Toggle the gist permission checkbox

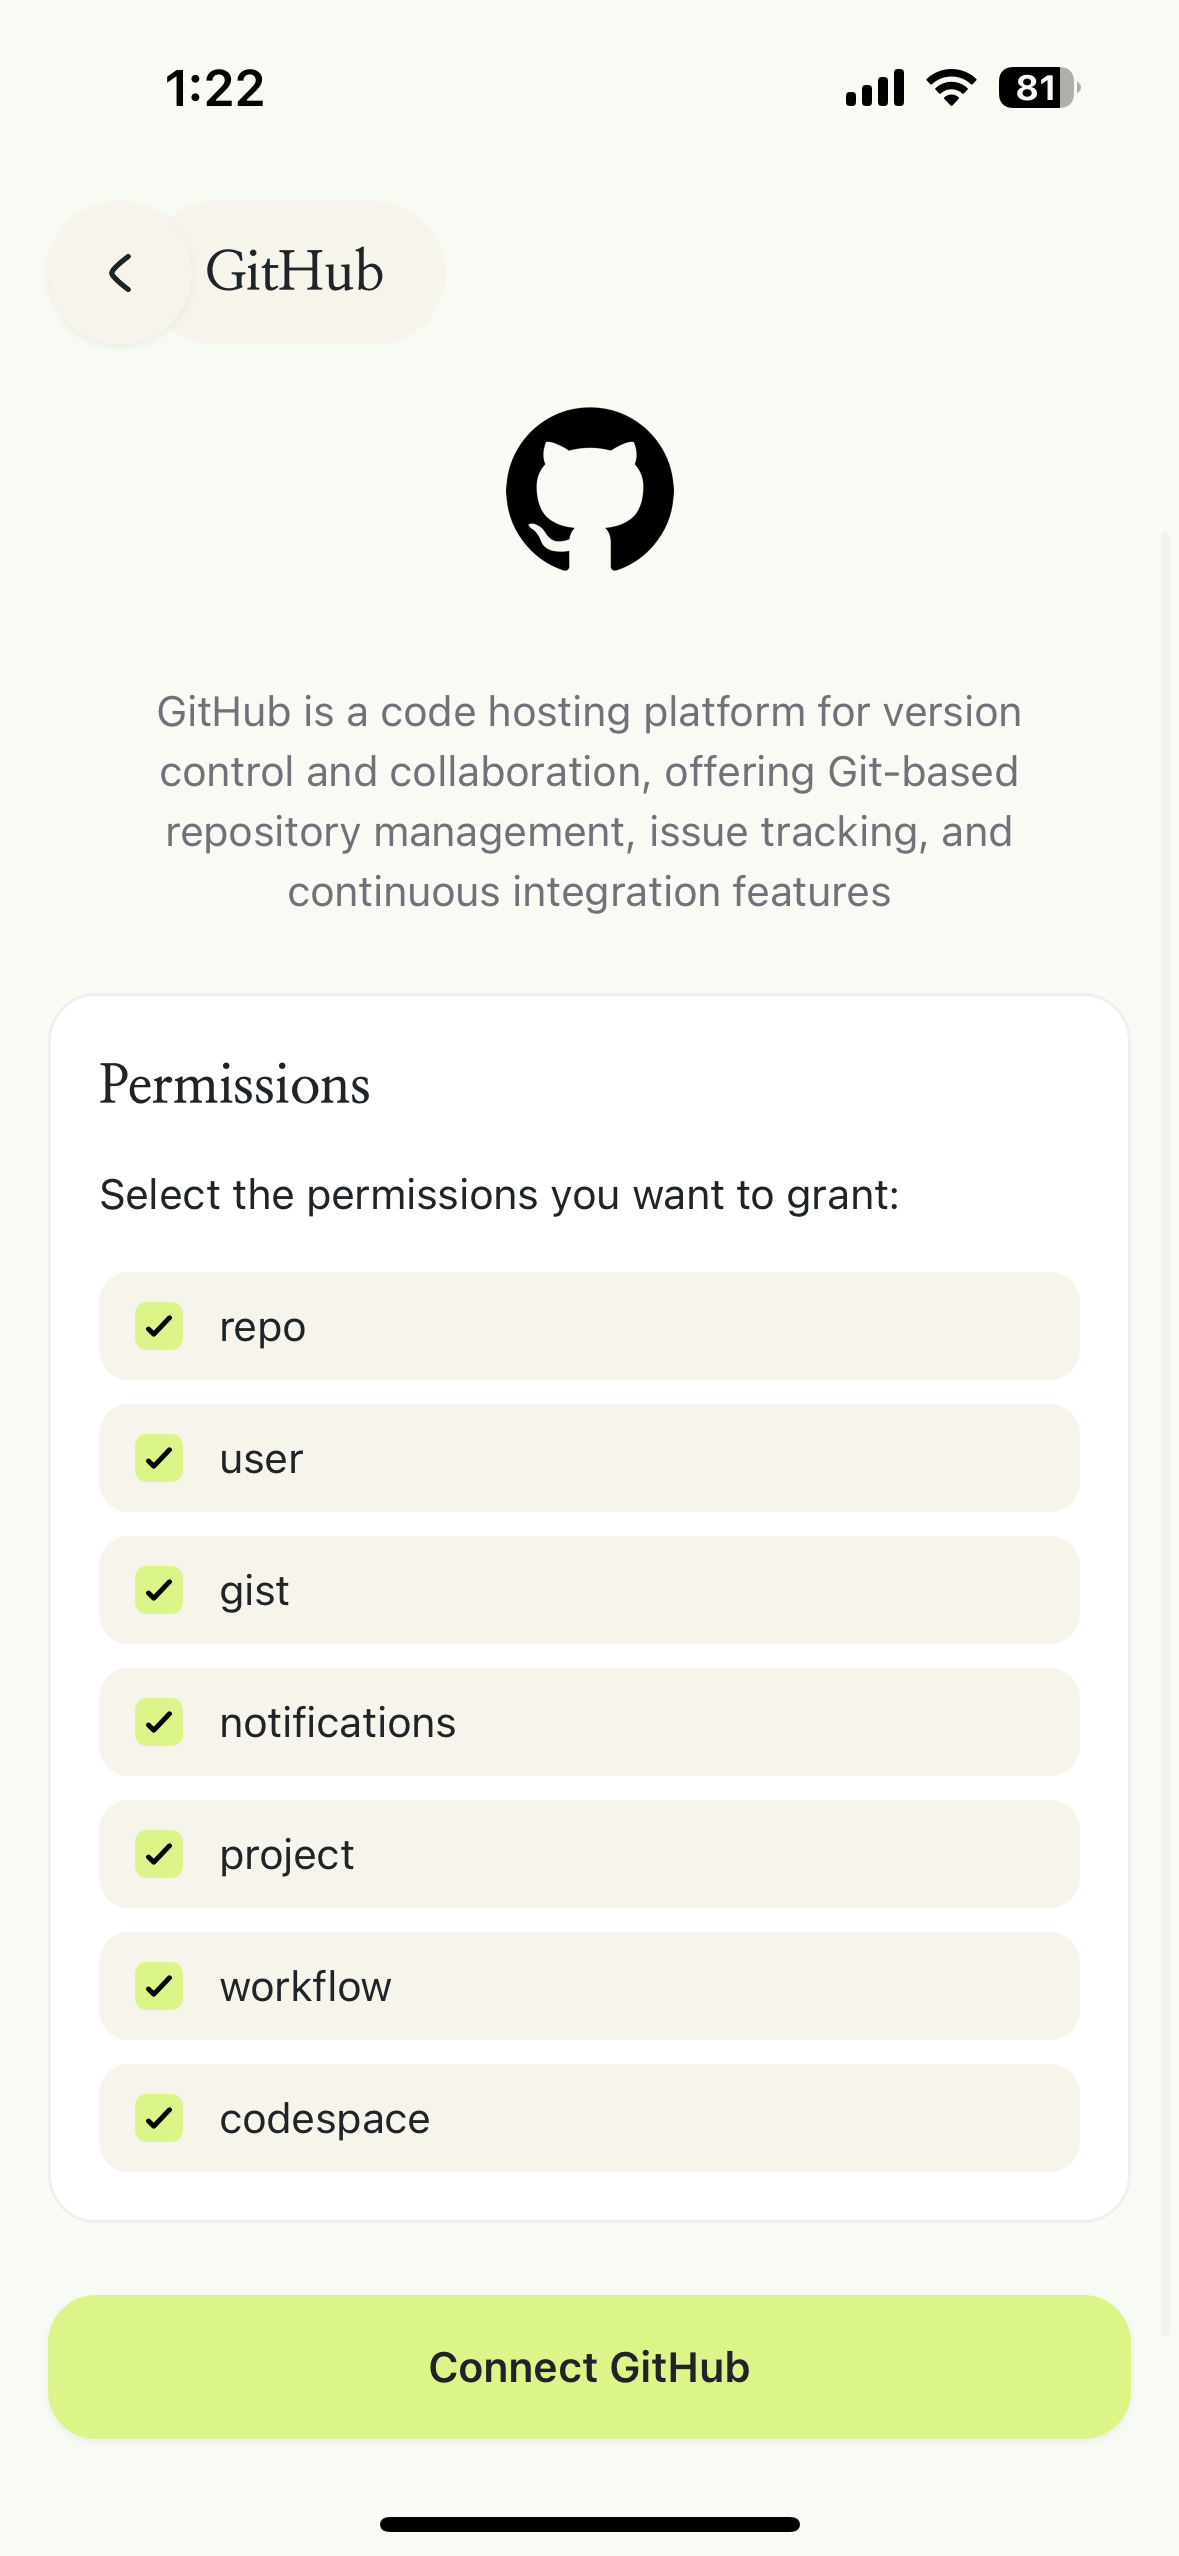click(x=159, y=1590)
